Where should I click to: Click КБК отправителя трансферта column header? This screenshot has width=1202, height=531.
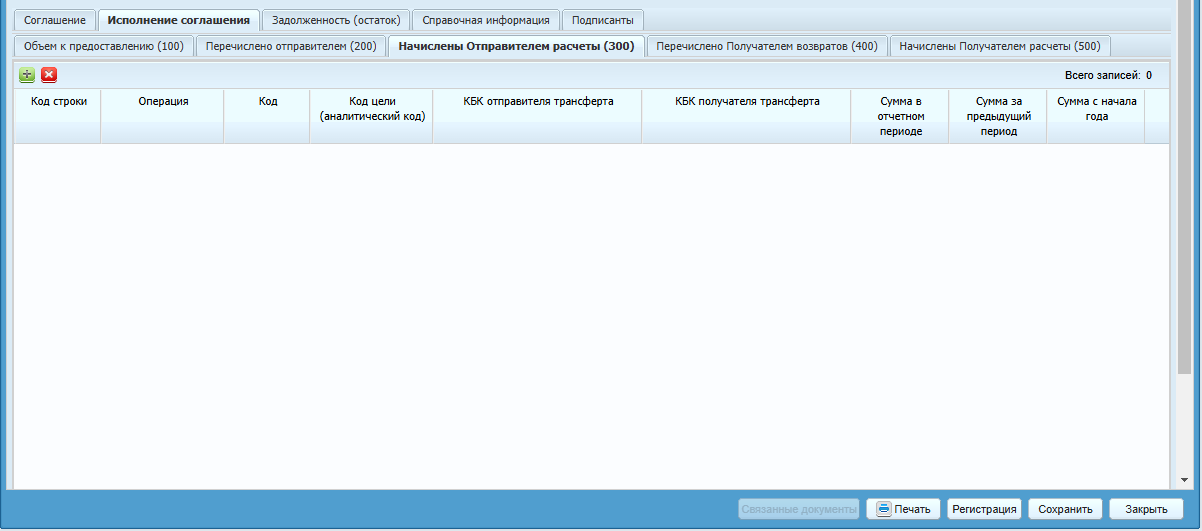[538, 102]
